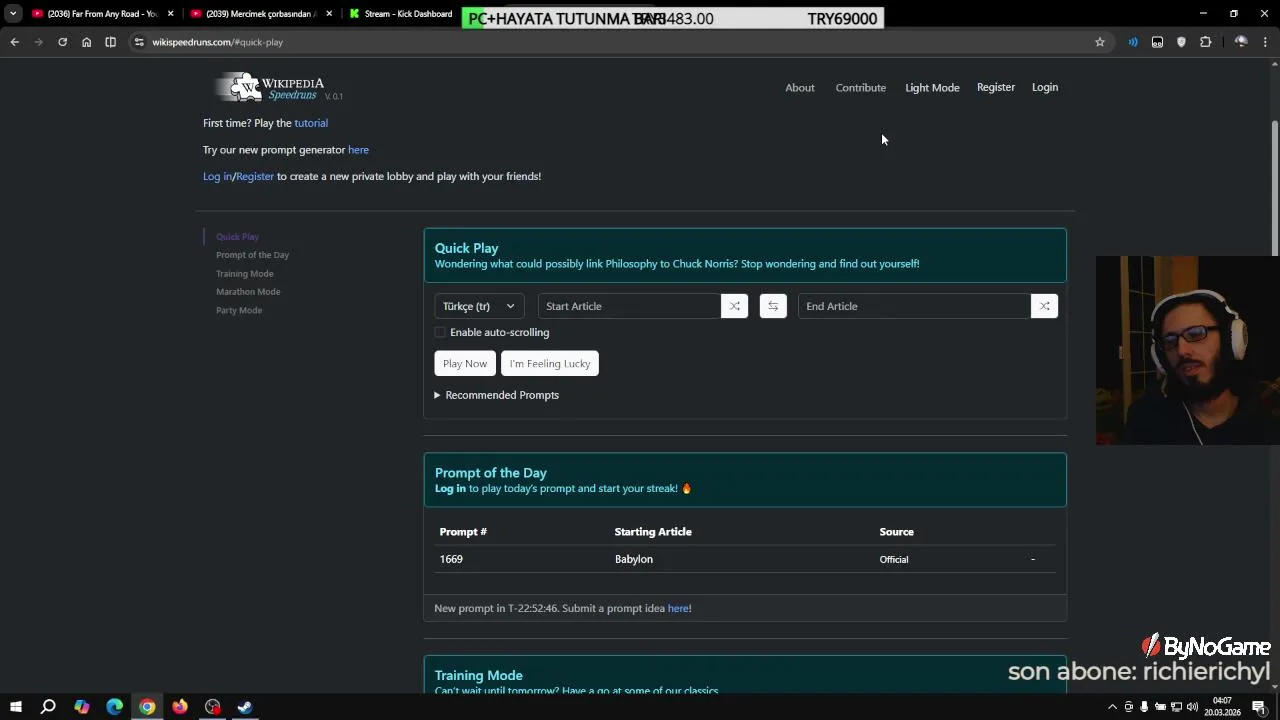Click the page vertical scrollbar
This screenshot has height=720, width=1280.
pyautogui.click(x=1274, y=188)
